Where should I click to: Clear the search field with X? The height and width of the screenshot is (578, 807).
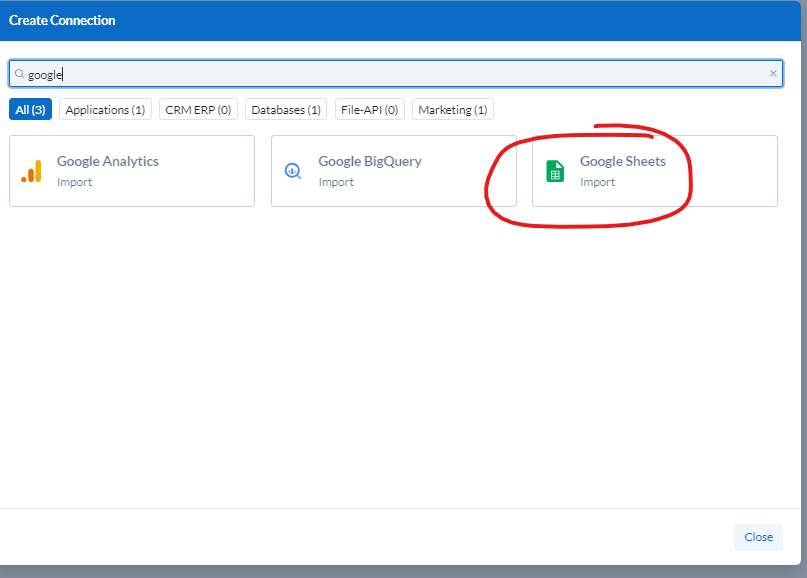pos(773,74)
